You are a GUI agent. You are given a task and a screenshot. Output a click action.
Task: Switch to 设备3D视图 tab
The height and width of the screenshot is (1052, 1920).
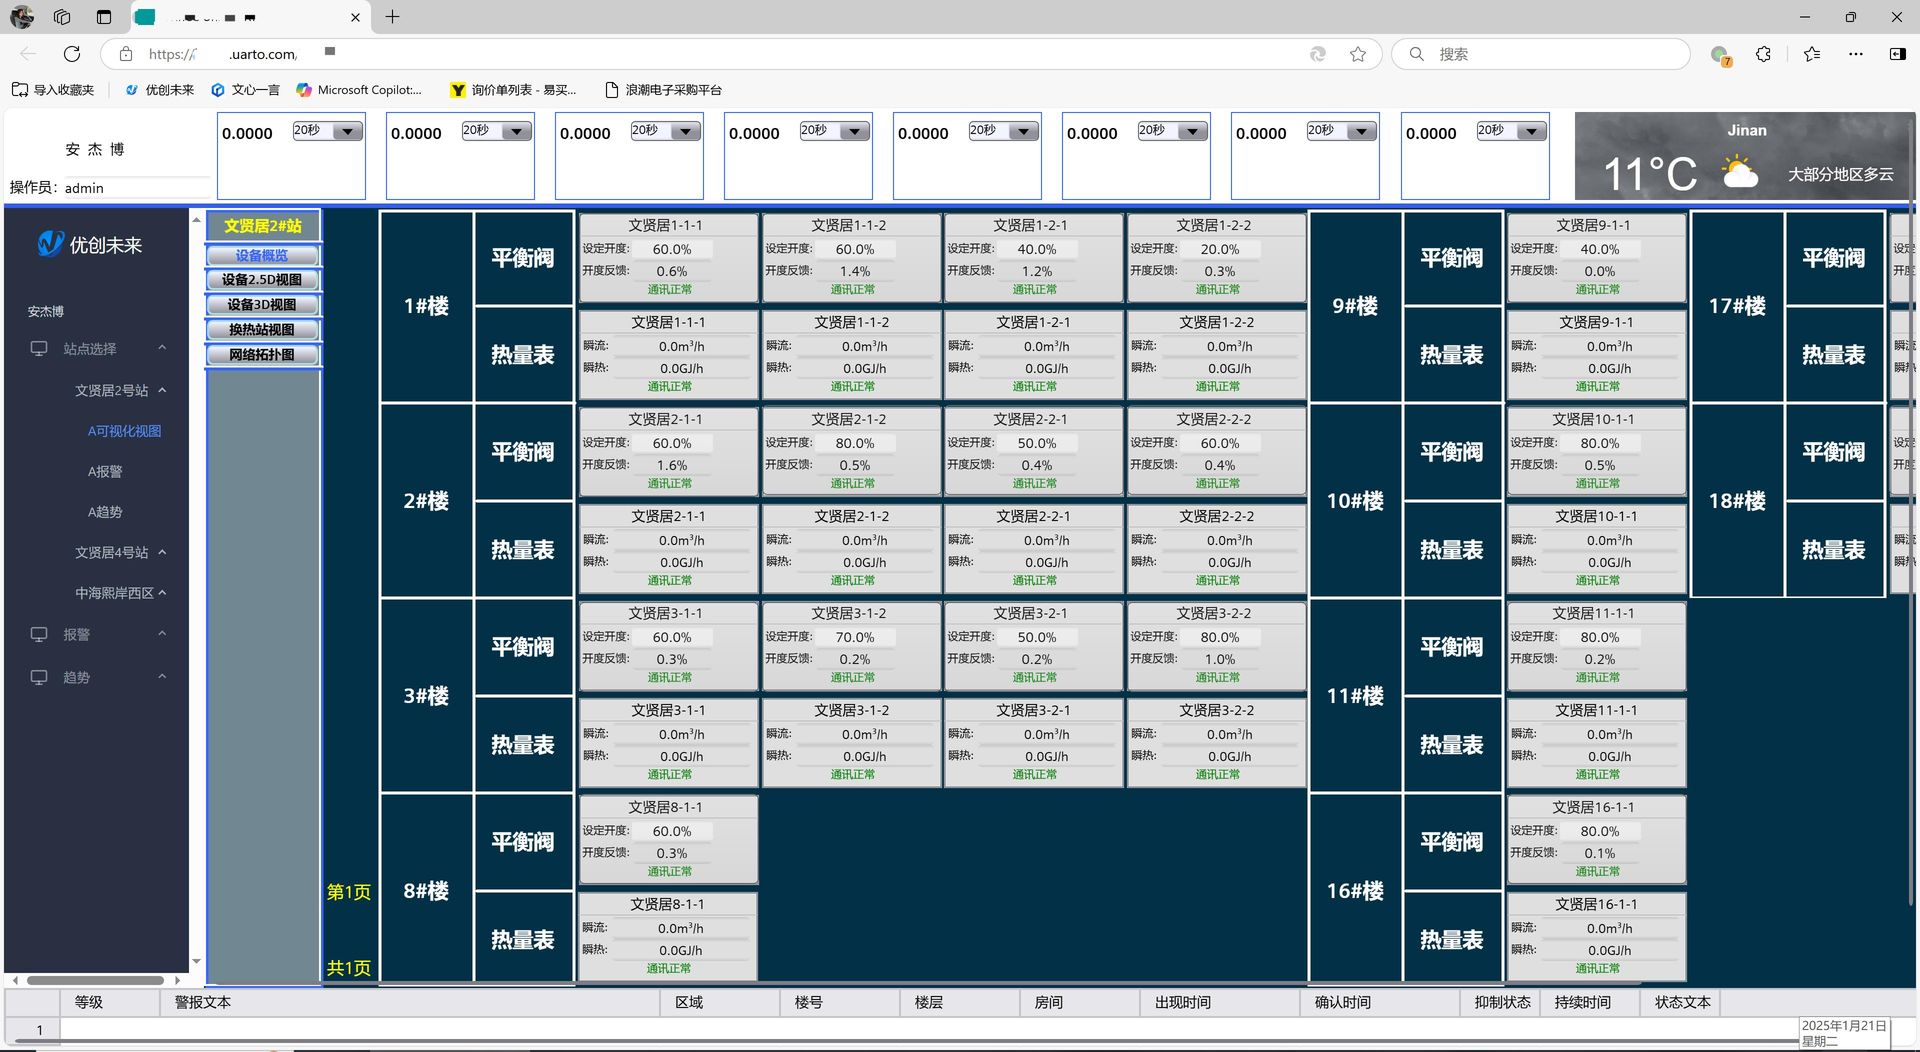pos(262,305)
